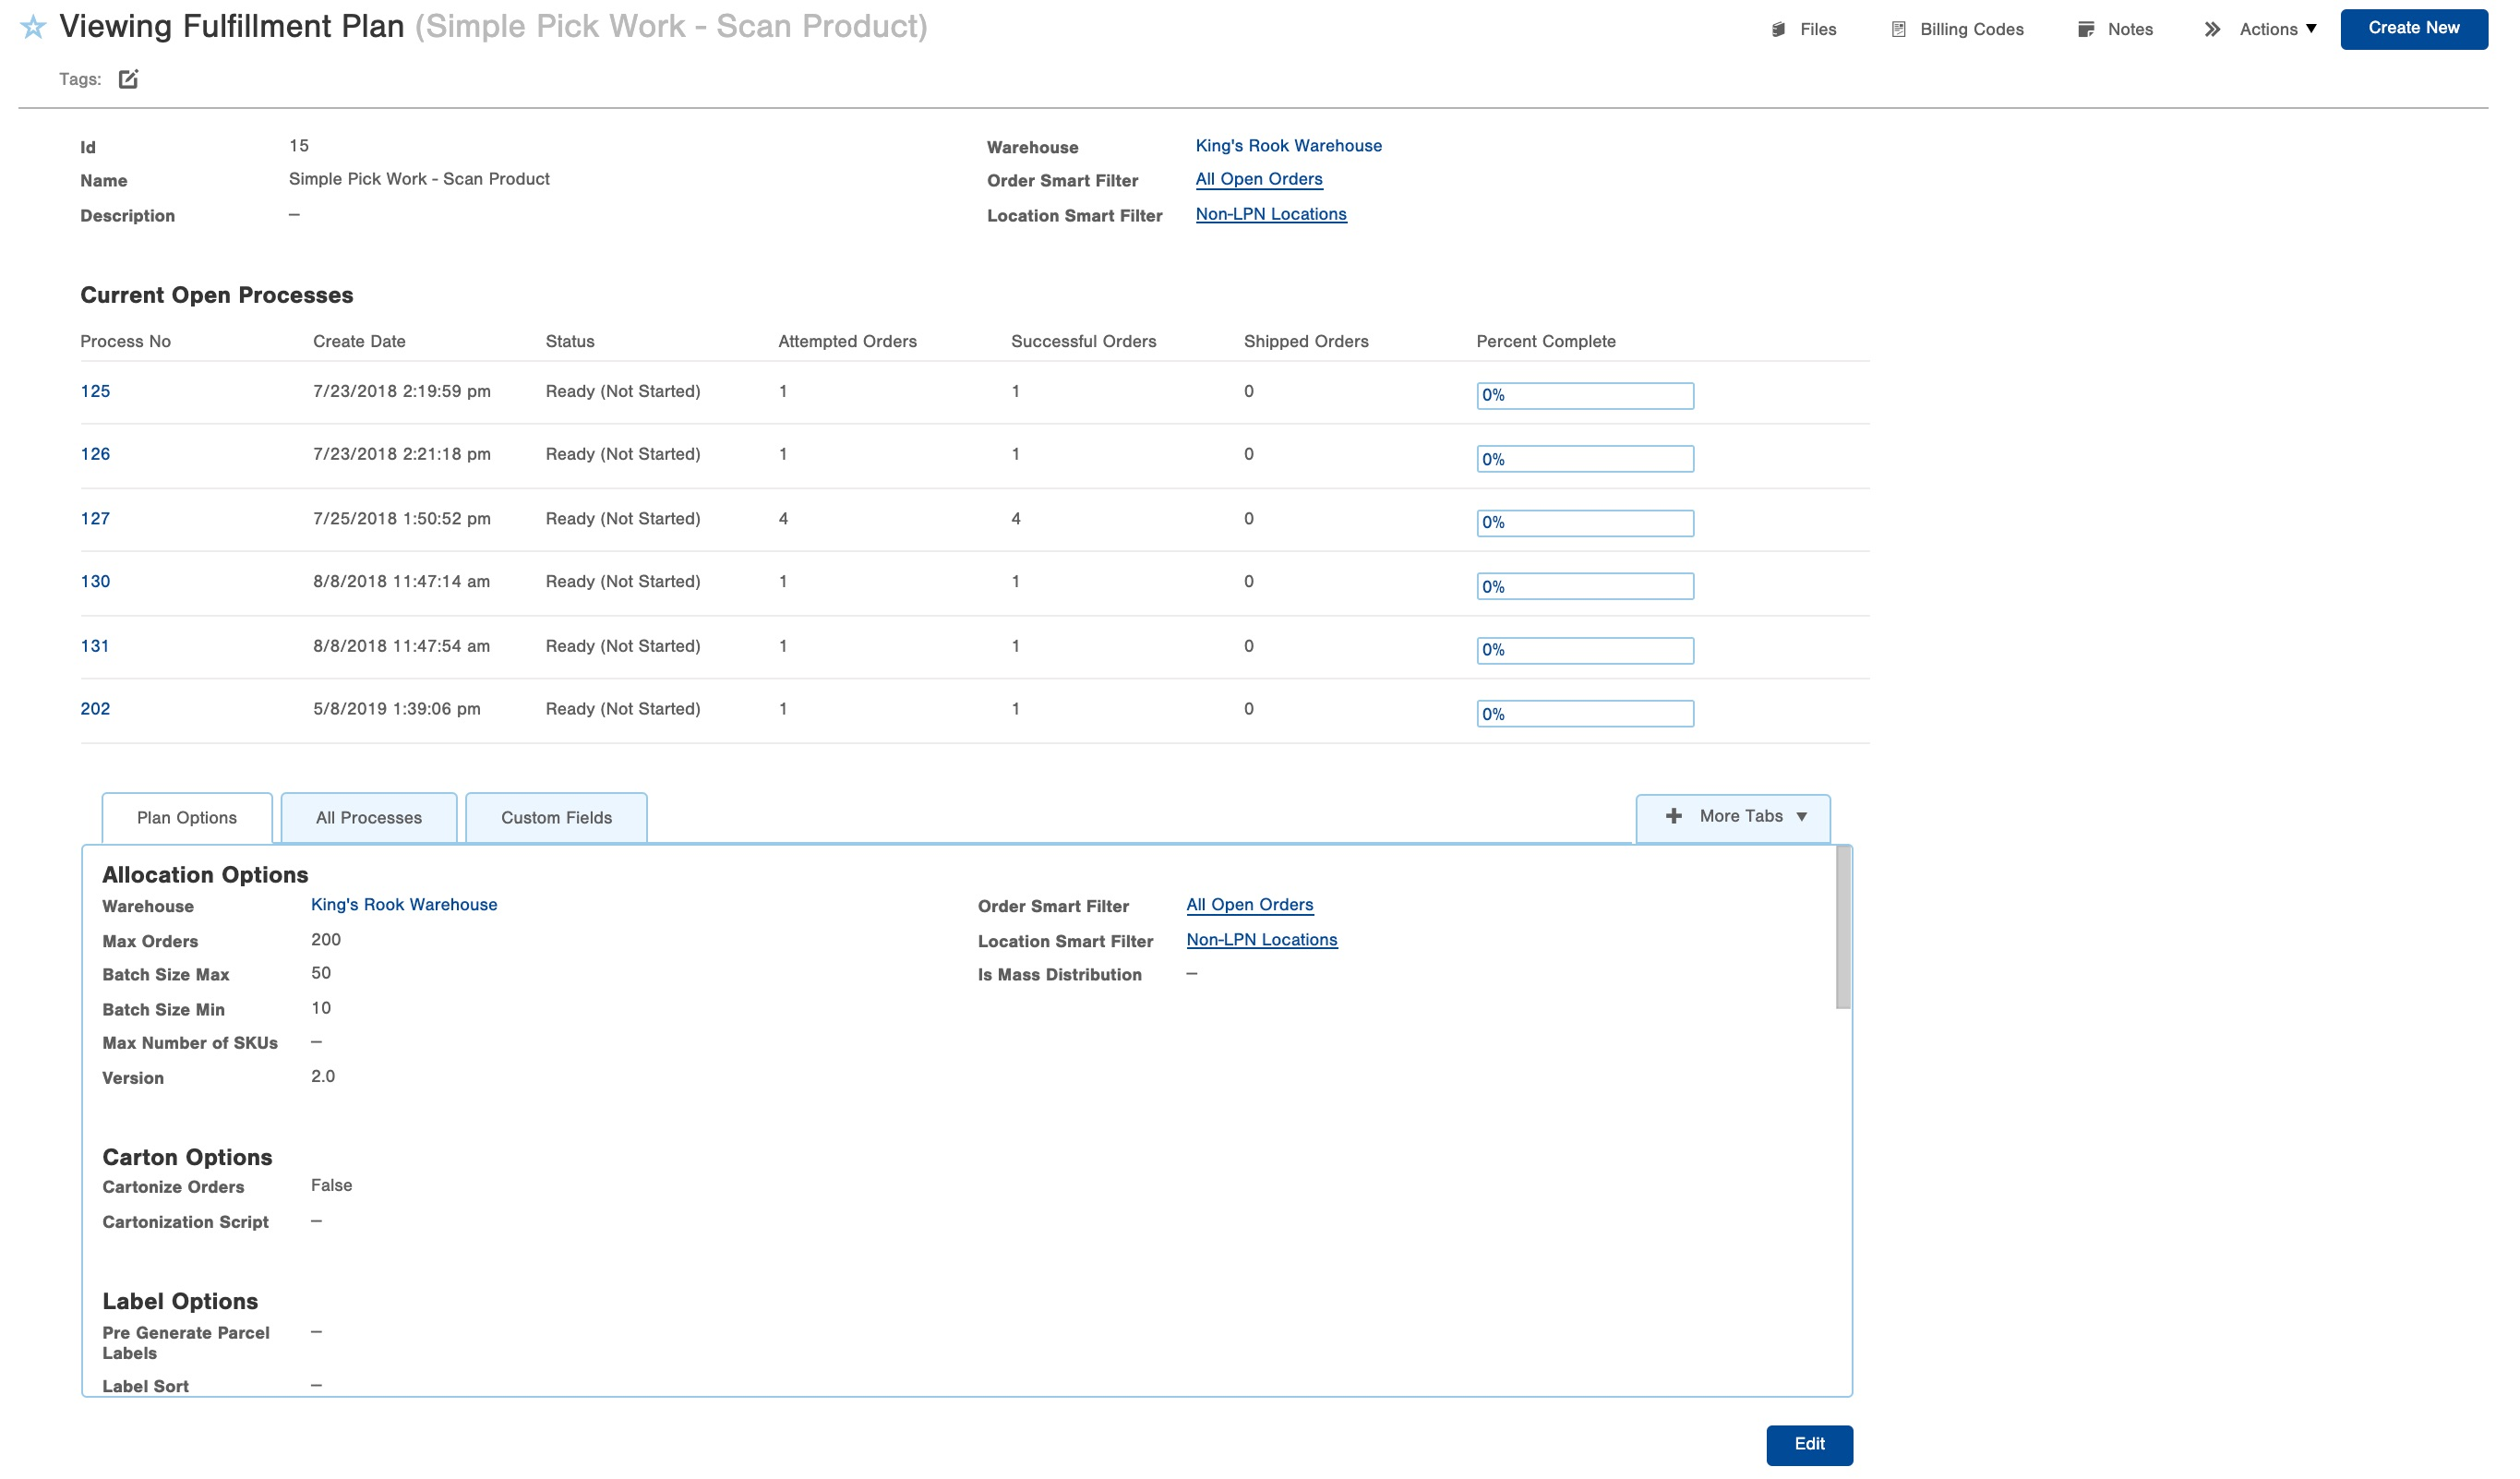Click the plus icon on More Tabs

[x=1674, y=817]
